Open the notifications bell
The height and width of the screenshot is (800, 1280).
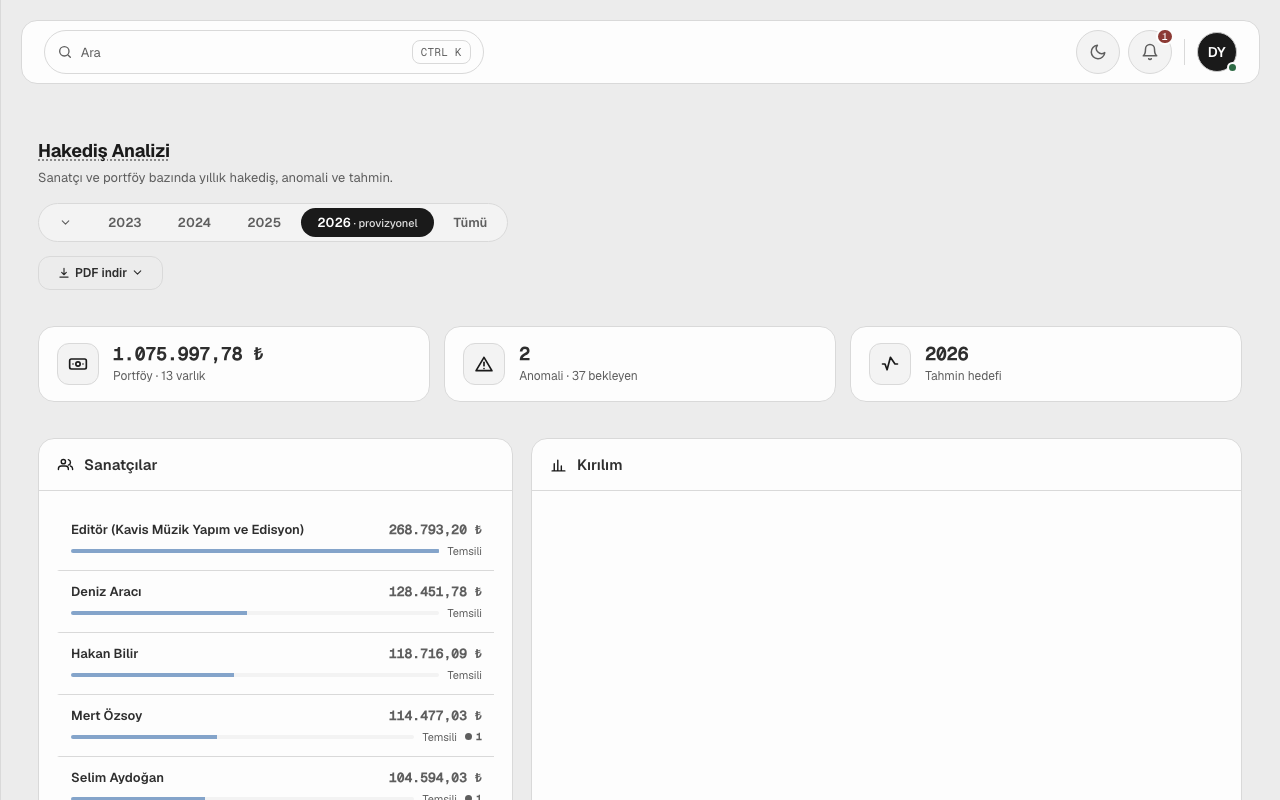[1150, 52]
